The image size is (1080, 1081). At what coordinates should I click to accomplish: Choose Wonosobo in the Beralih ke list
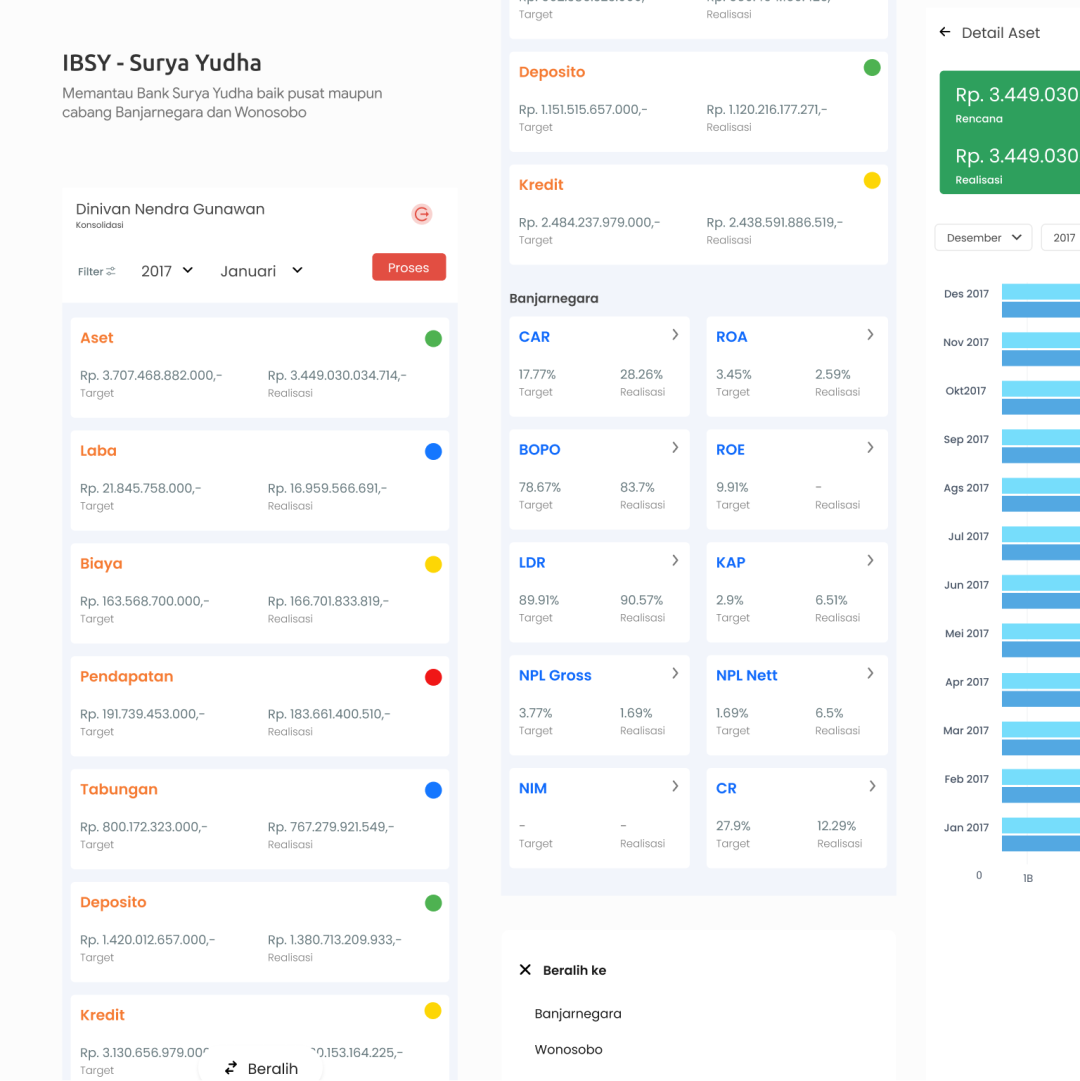(568, 1049)
